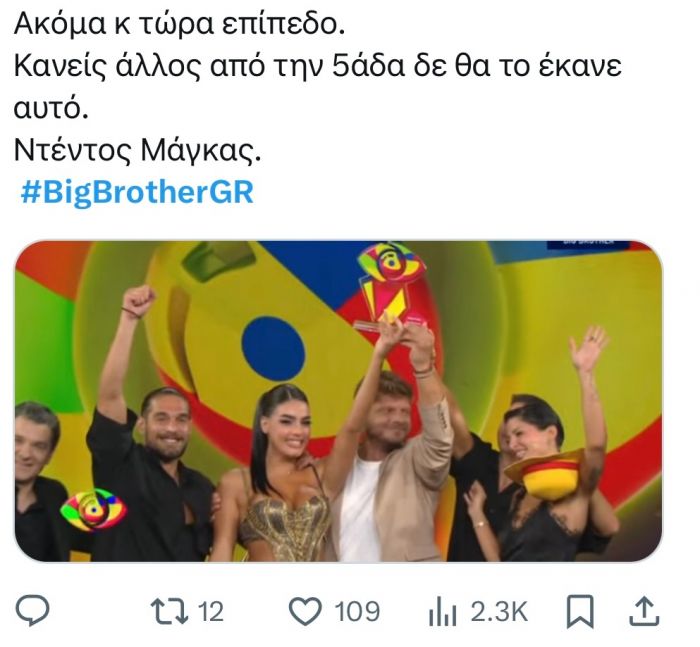Open the share upload icon
The width and height of the screenshot is (700, 647).
[644, 611]
